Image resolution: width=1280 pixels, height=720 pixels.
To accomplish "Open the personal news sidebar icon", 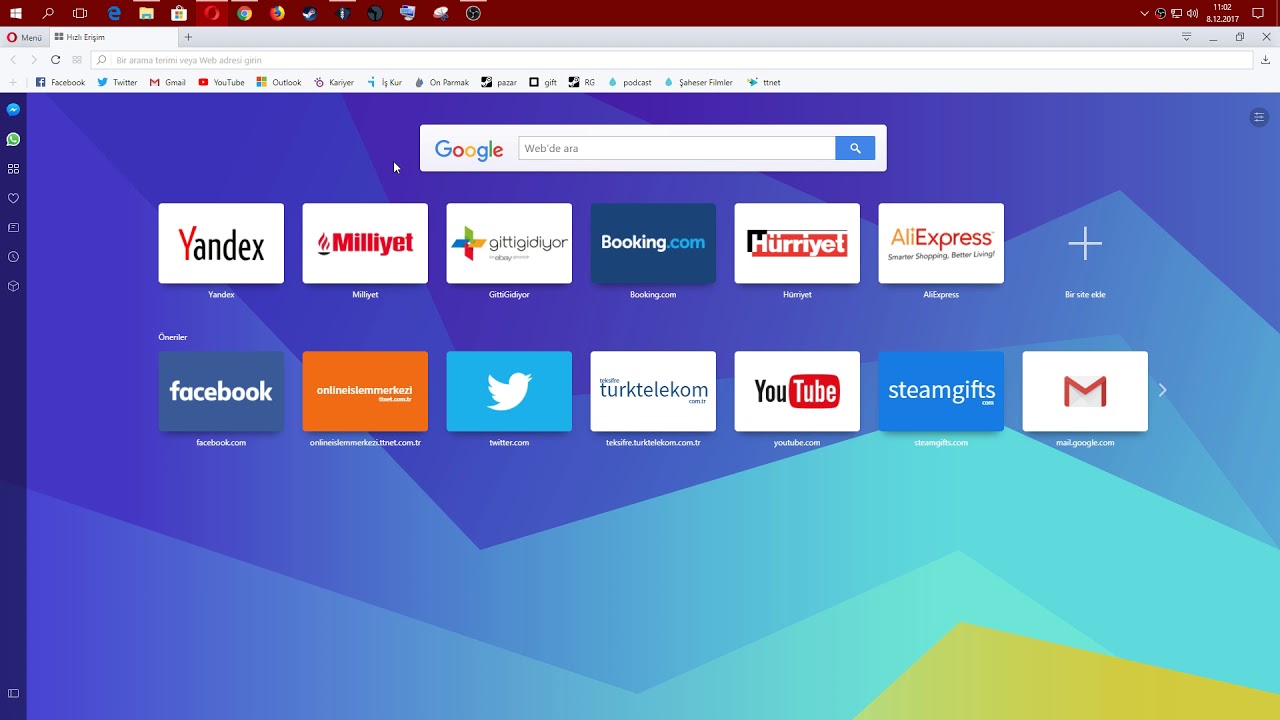I will (13, 227).
